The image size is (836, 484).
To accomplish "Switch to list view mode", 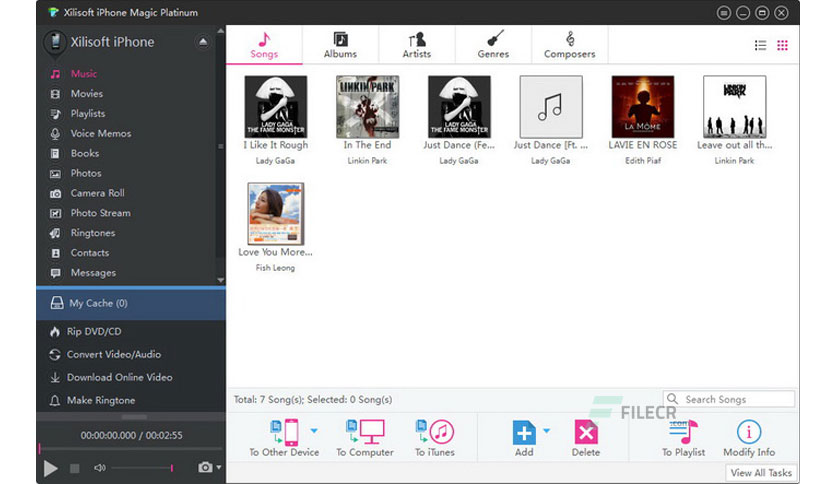I will (760, 45).
